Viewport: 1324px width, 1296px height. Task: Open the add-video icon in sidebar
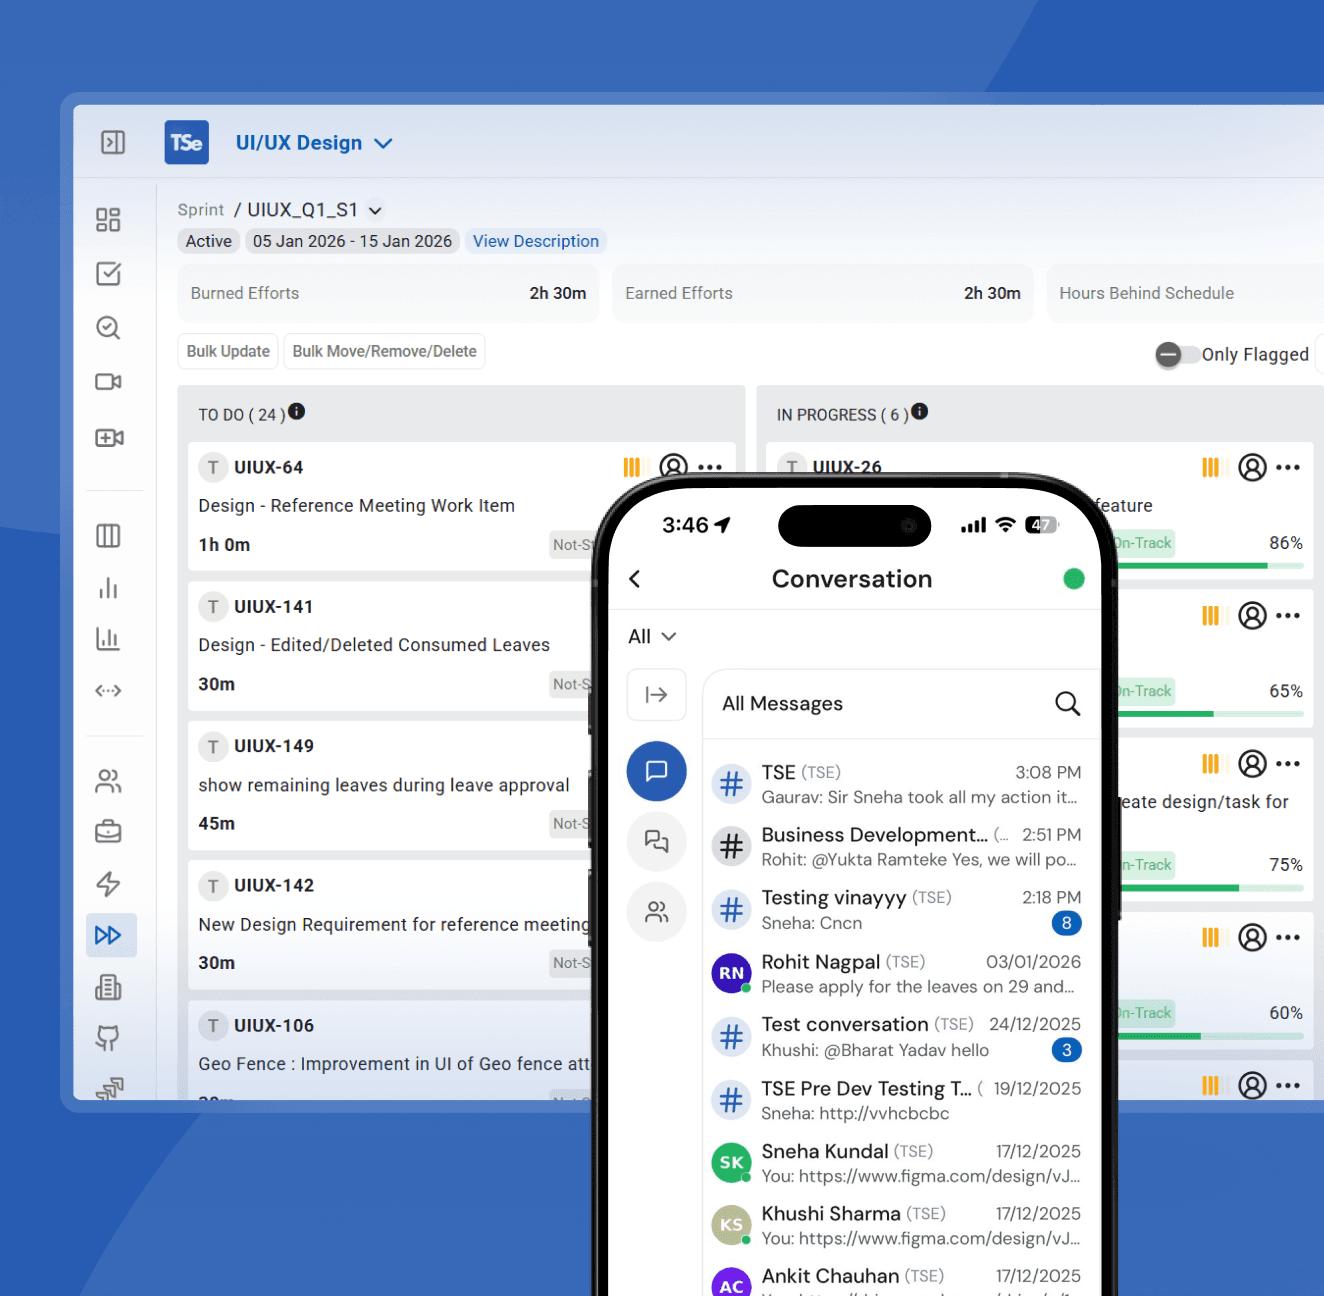pyautogui.click(x=109, y=438)
